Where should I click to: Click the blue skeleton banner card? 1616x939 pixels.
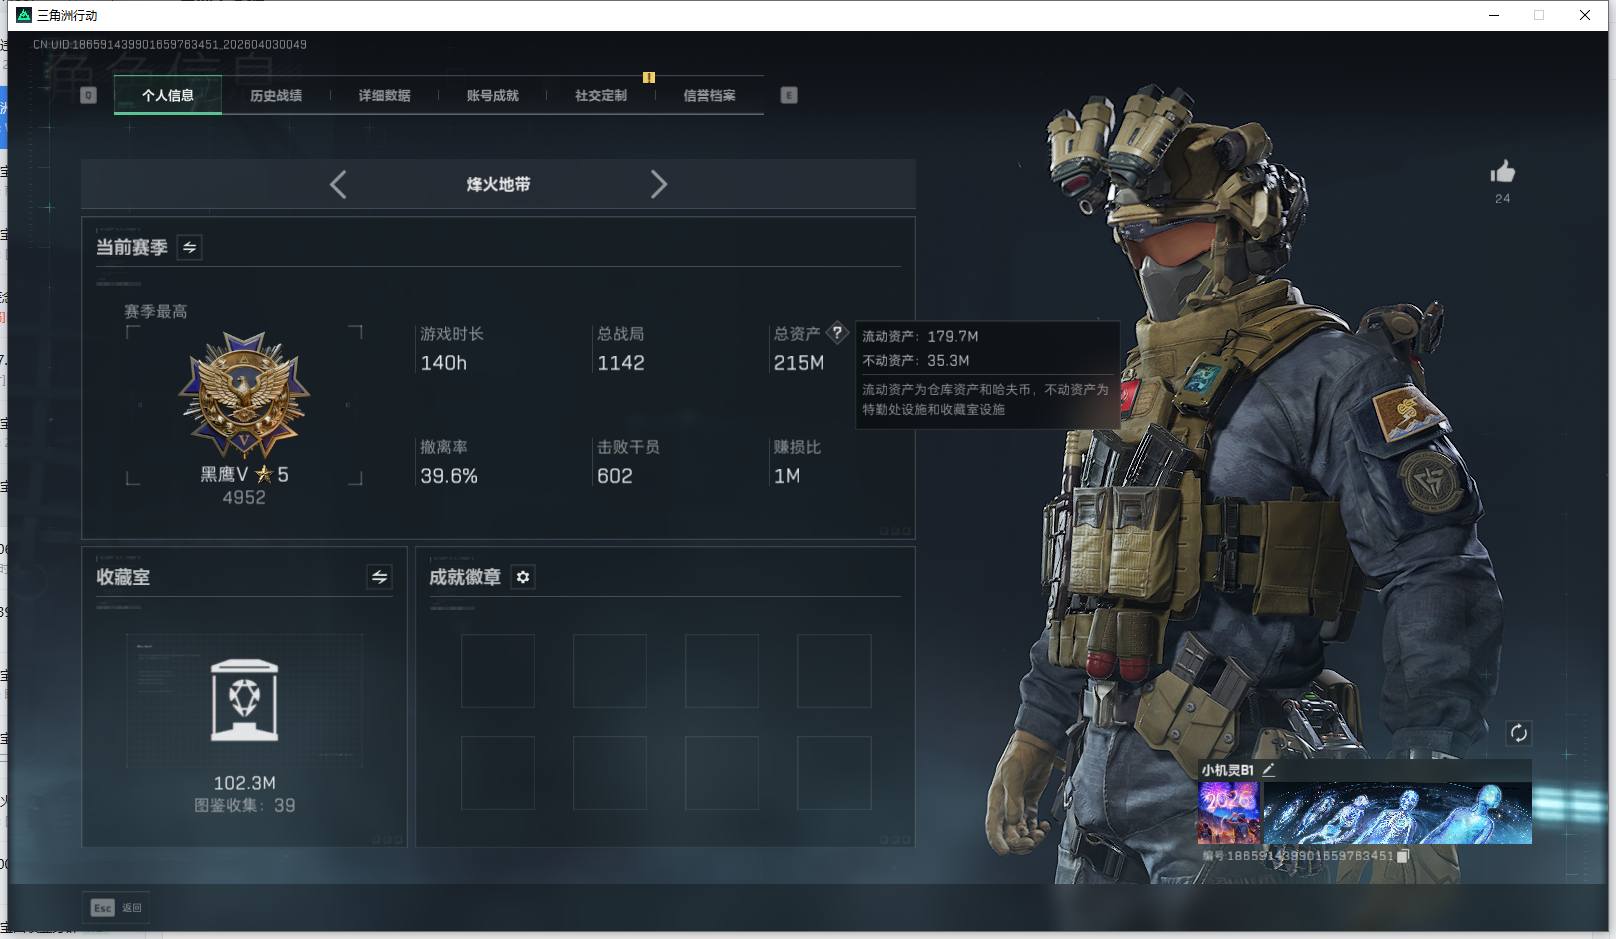click(1397, 813)
